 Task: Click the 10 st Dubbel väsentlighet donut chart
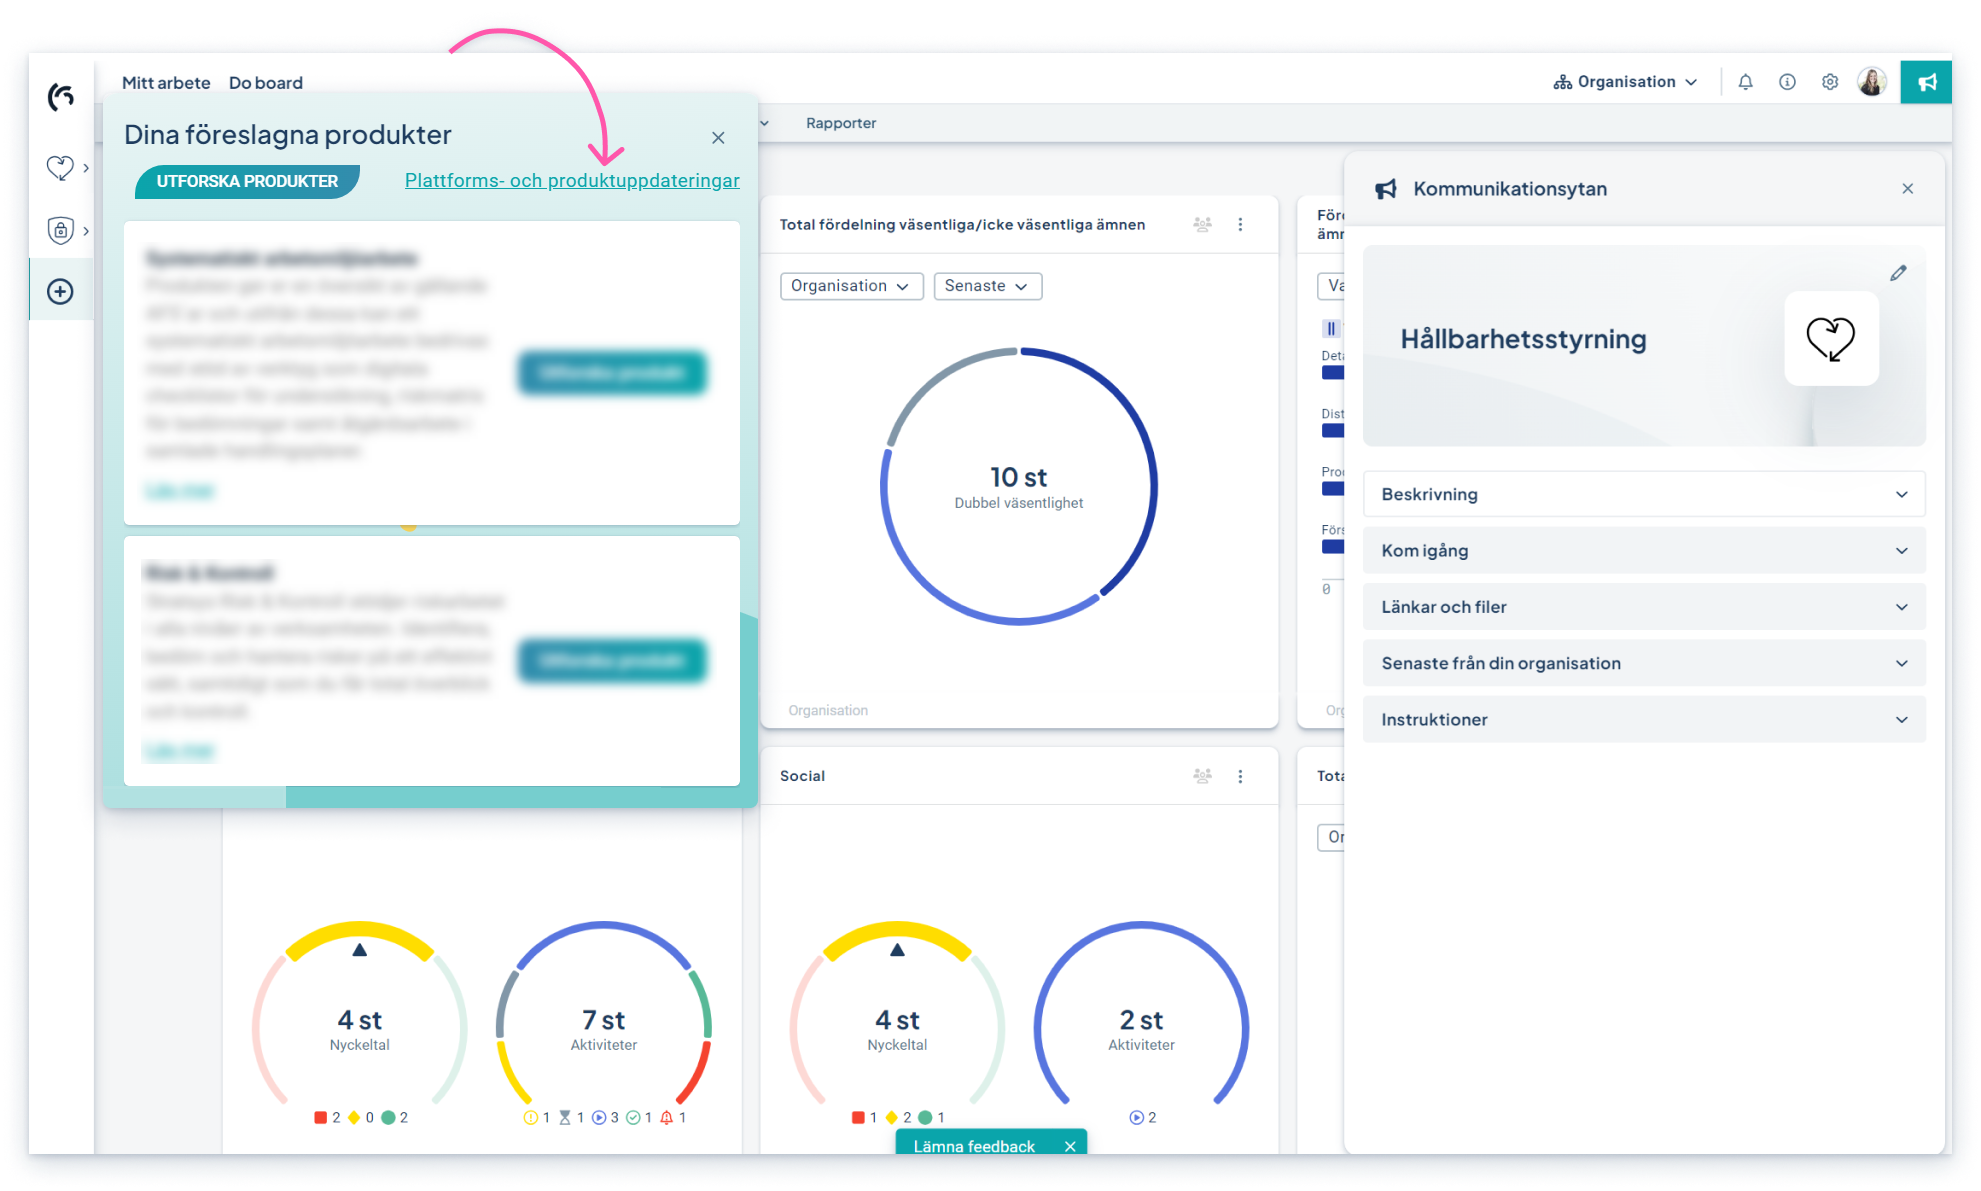coord(1018,487)
